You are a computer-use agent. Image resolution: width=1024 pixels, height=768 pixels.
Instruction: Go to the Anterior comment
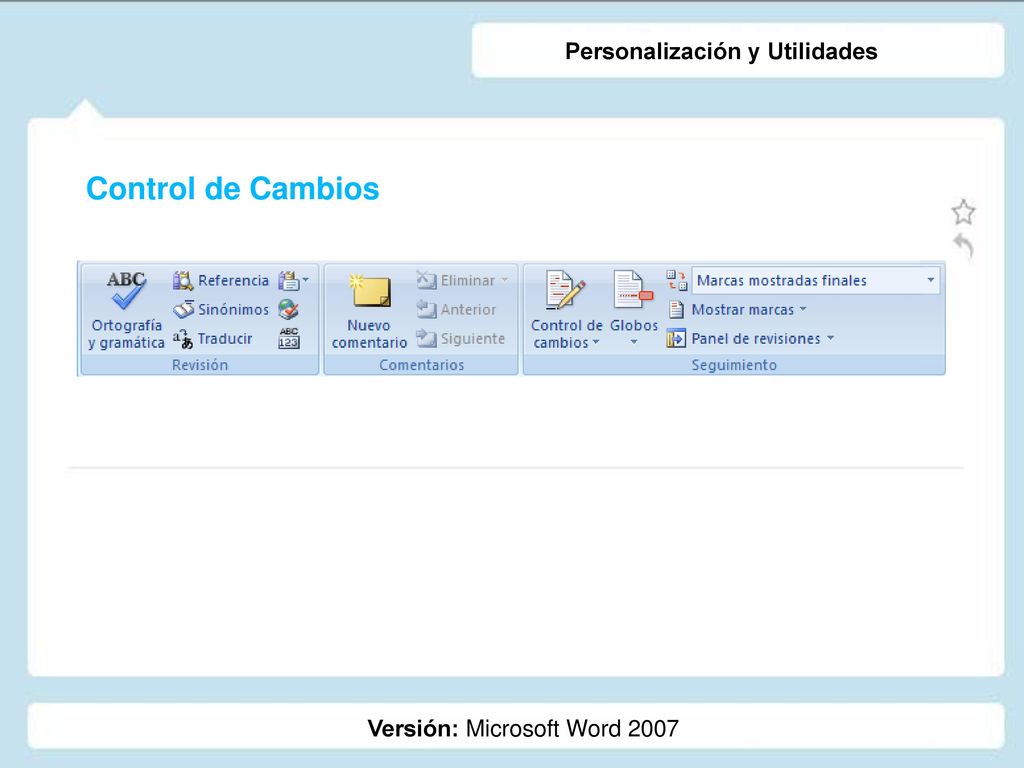(x=456, y=310)
